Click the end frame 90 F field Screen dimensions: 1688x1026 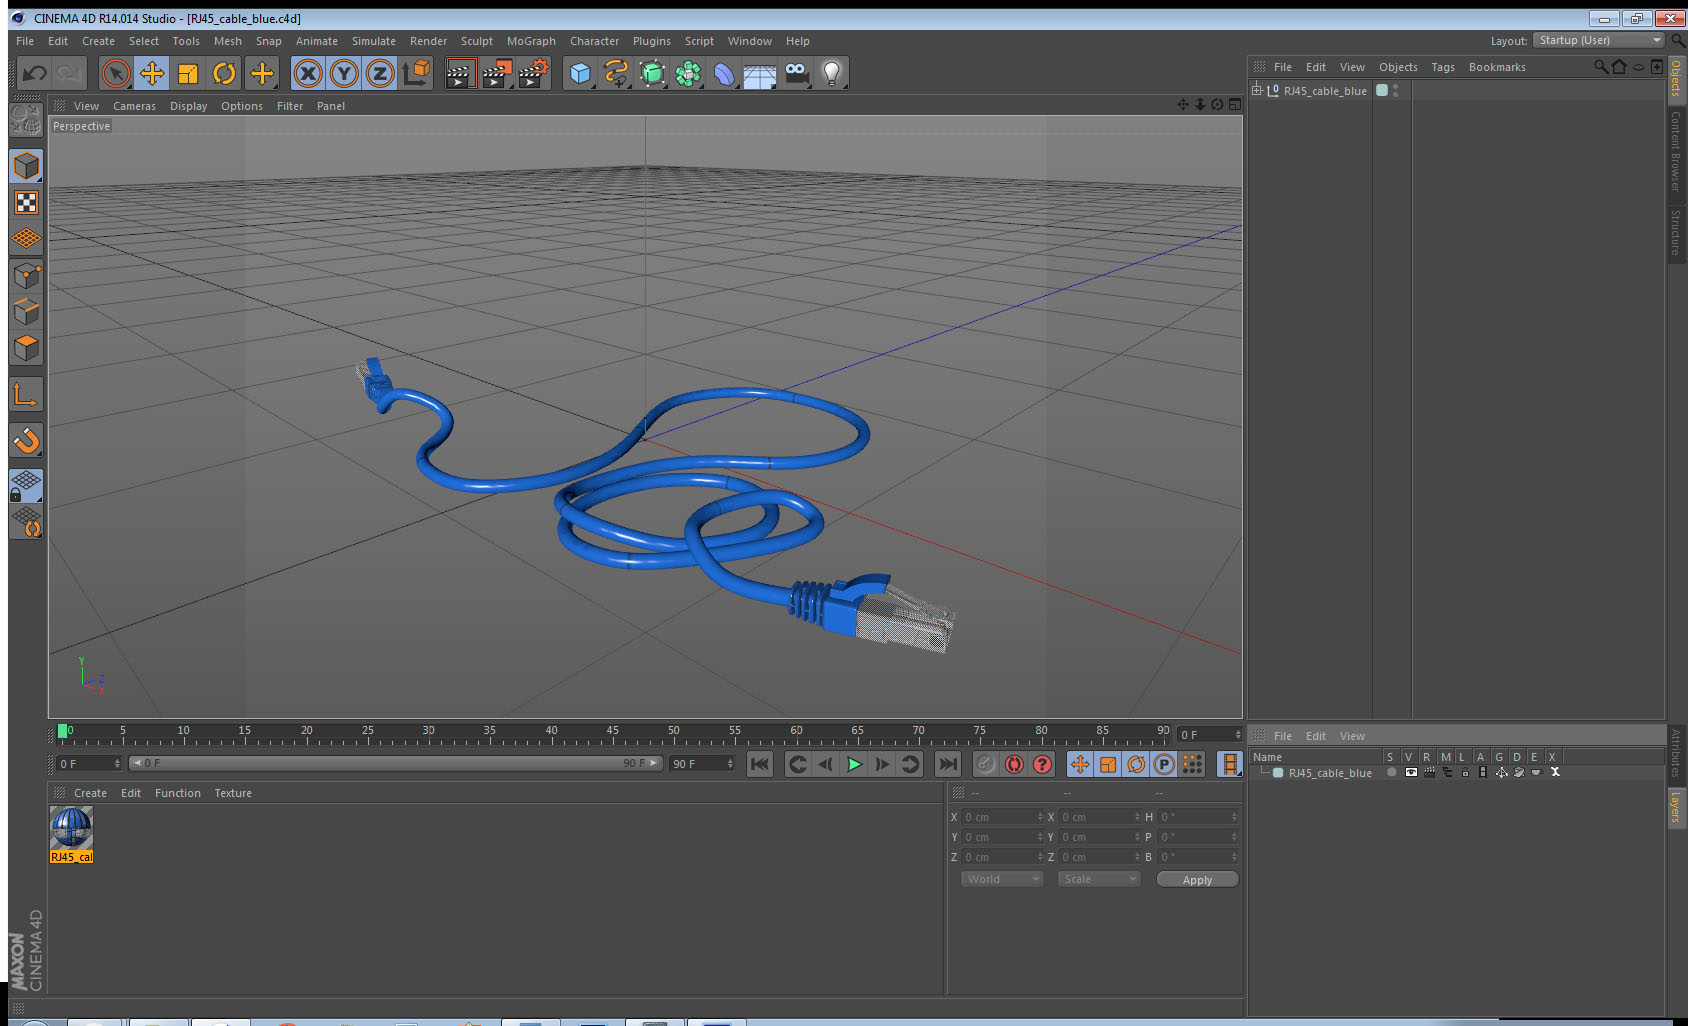[702, 764]
